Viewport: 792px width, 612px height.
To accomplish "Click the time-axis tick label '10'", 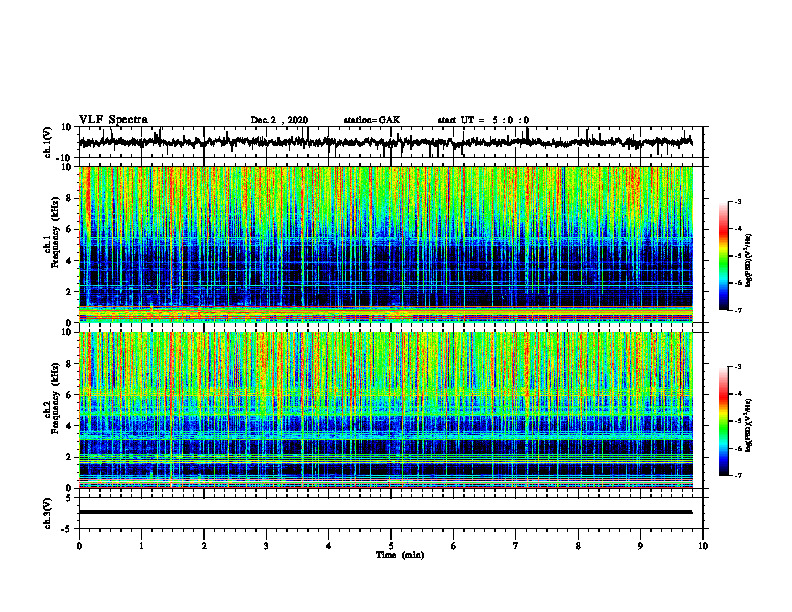I will (x=703, y=546).
